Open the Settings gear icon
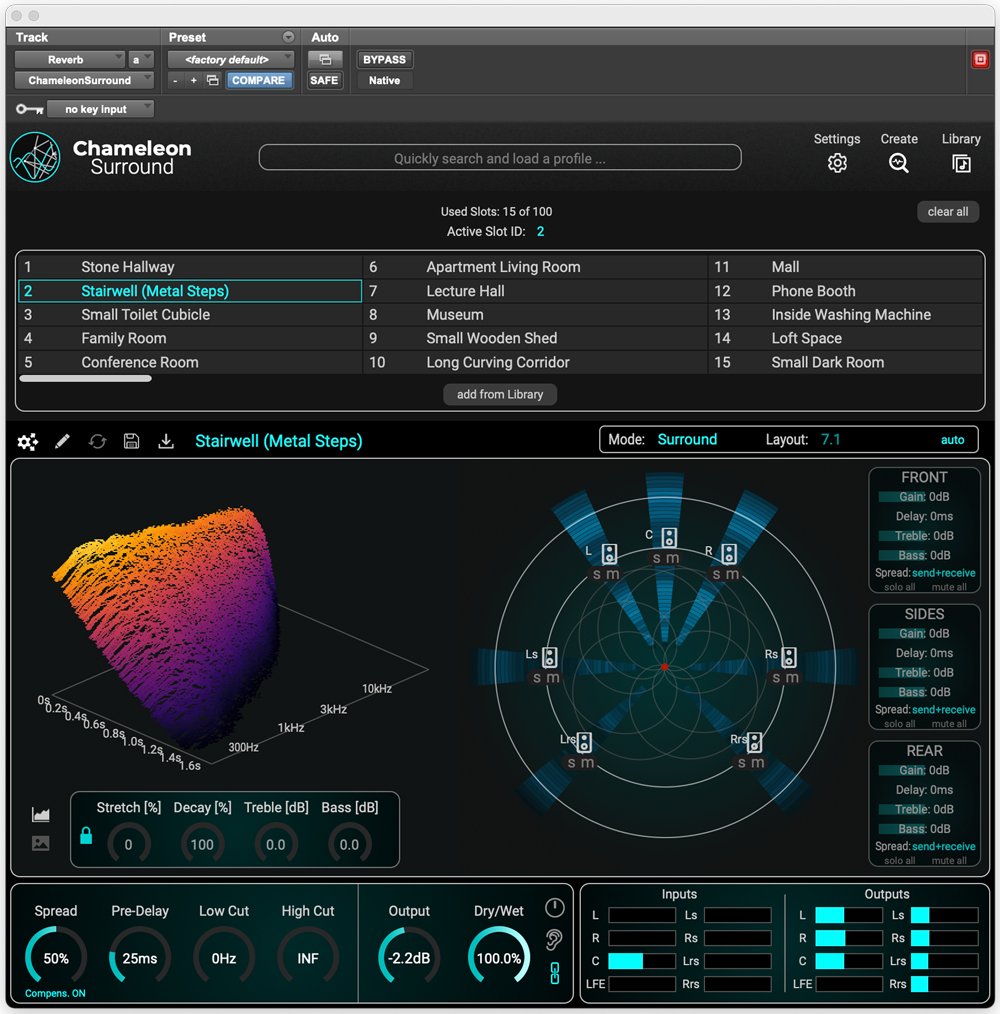1000x1014 pixels. click(x=837, y=163)
